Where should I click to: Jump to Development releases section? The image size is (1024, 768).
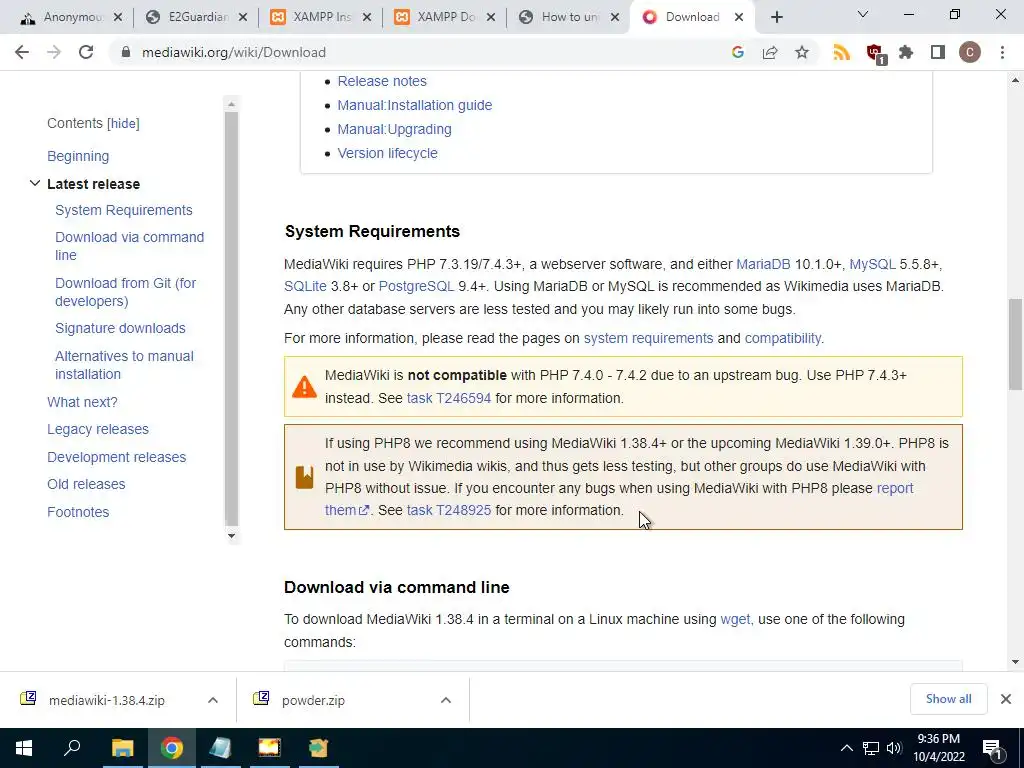[116, 457]
